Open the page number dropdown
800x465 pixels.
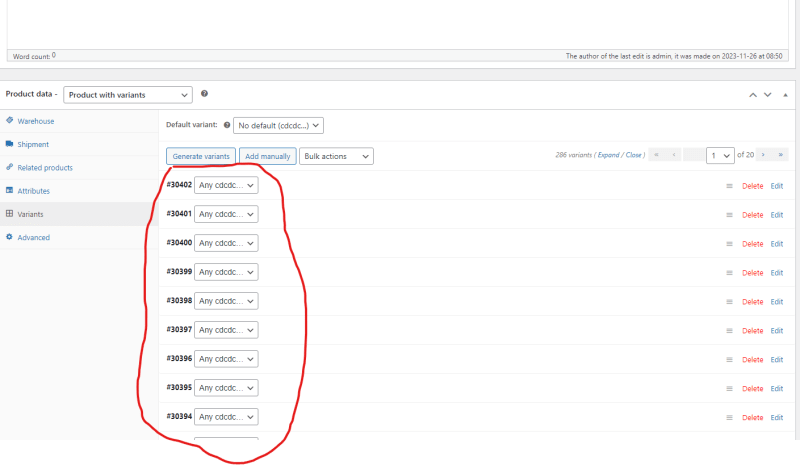coord(720,155)
